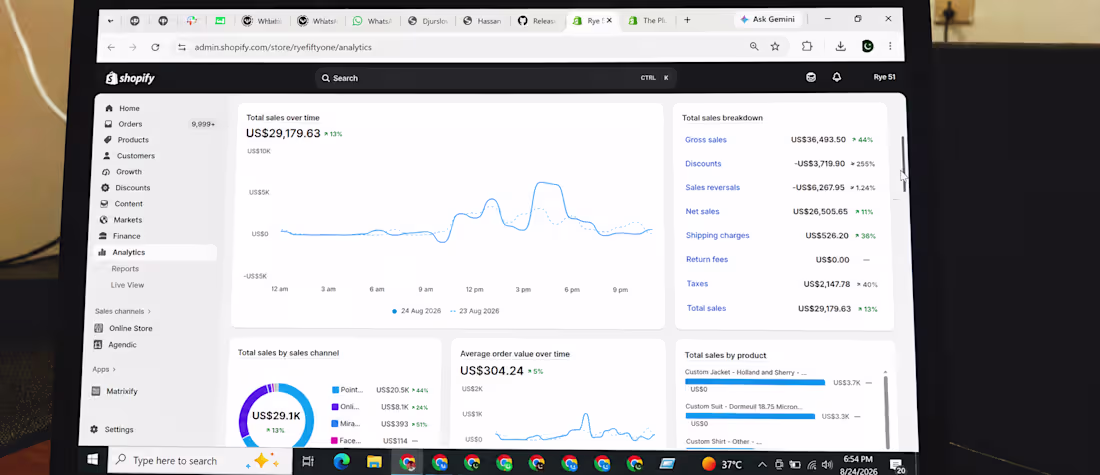
Task: Open Discounts link in sales breakdown
Action: click(703, 163)
